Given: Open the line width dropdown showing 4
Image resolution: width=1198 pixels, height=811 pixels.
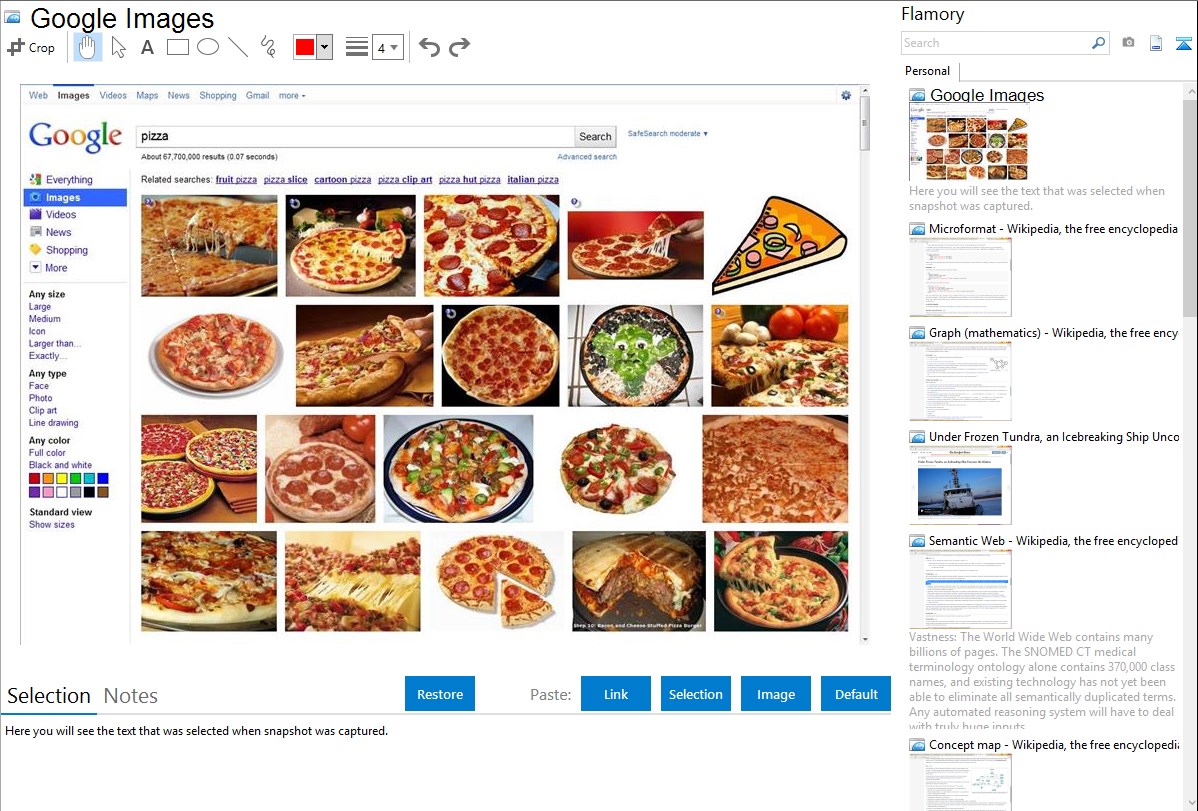Looking at the screenshot, I should 387,47.
